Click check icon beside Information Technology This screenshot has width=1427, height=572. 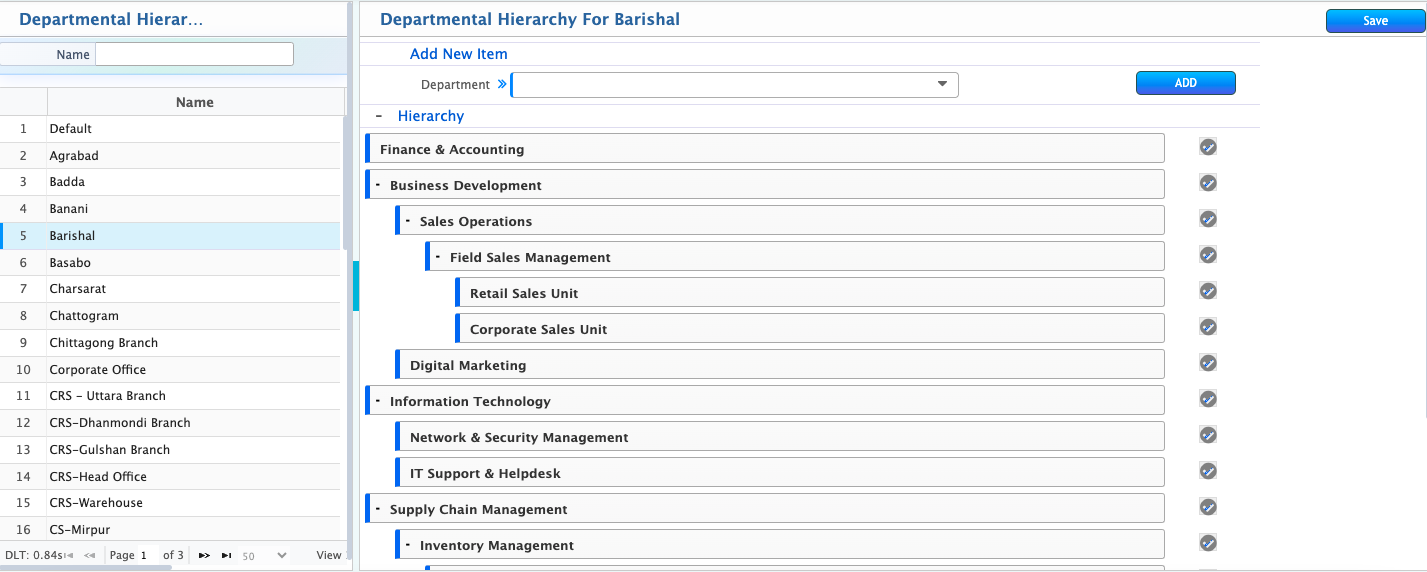coord(1208,399)
